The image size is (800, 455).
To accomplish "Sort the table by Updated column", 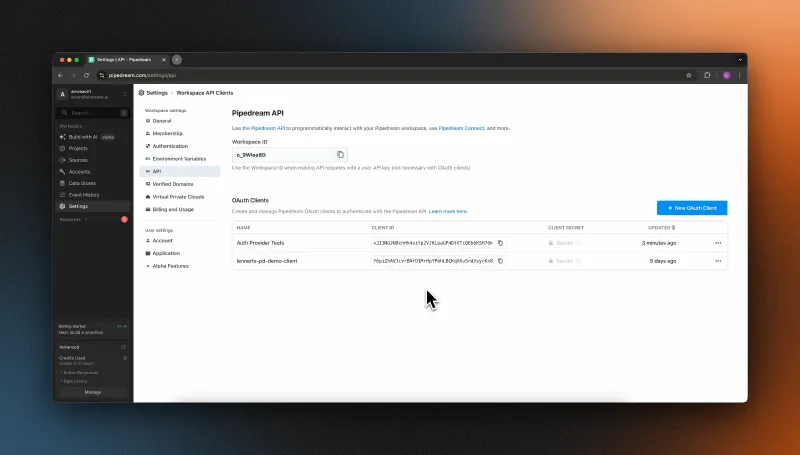I will tap(660, 227).
